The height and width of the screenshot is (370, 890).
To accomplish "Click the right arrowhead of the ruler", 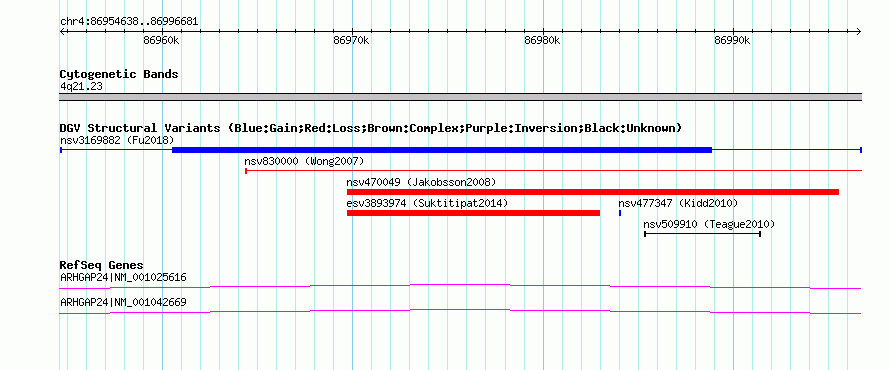I will click(x=859, y=31).
